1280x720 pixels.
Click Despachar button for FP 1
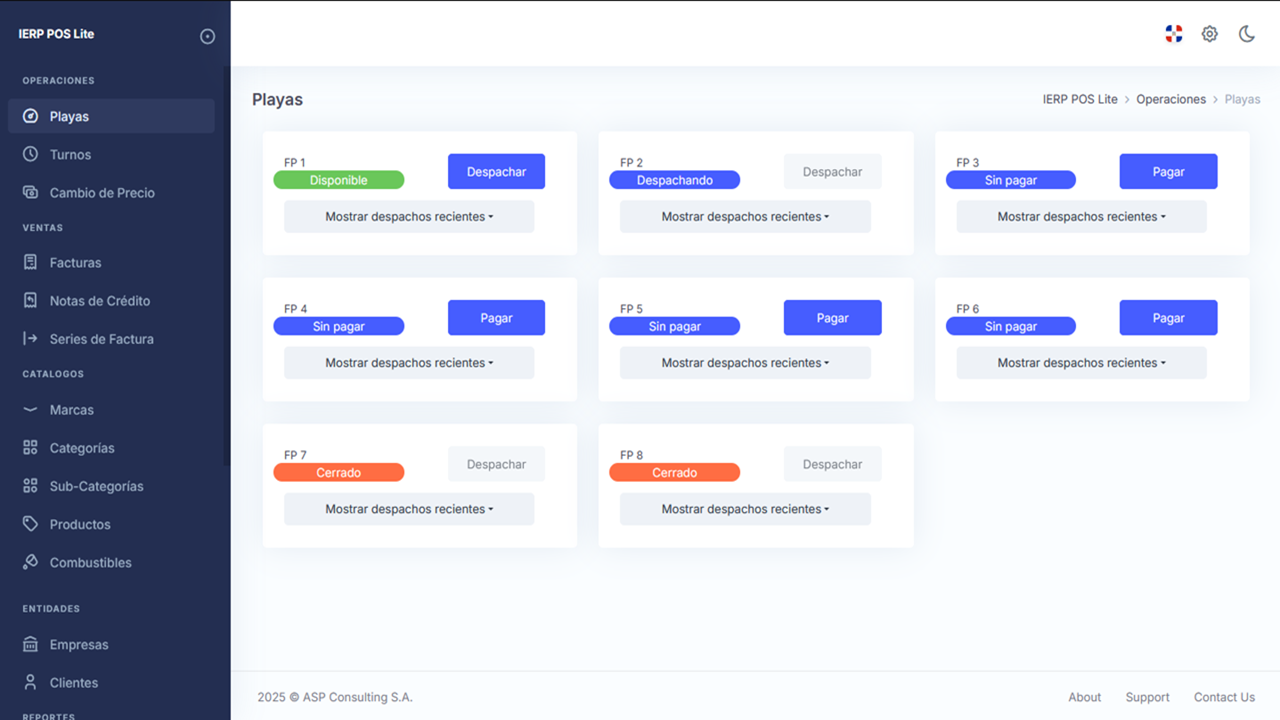tap(496, 172)
